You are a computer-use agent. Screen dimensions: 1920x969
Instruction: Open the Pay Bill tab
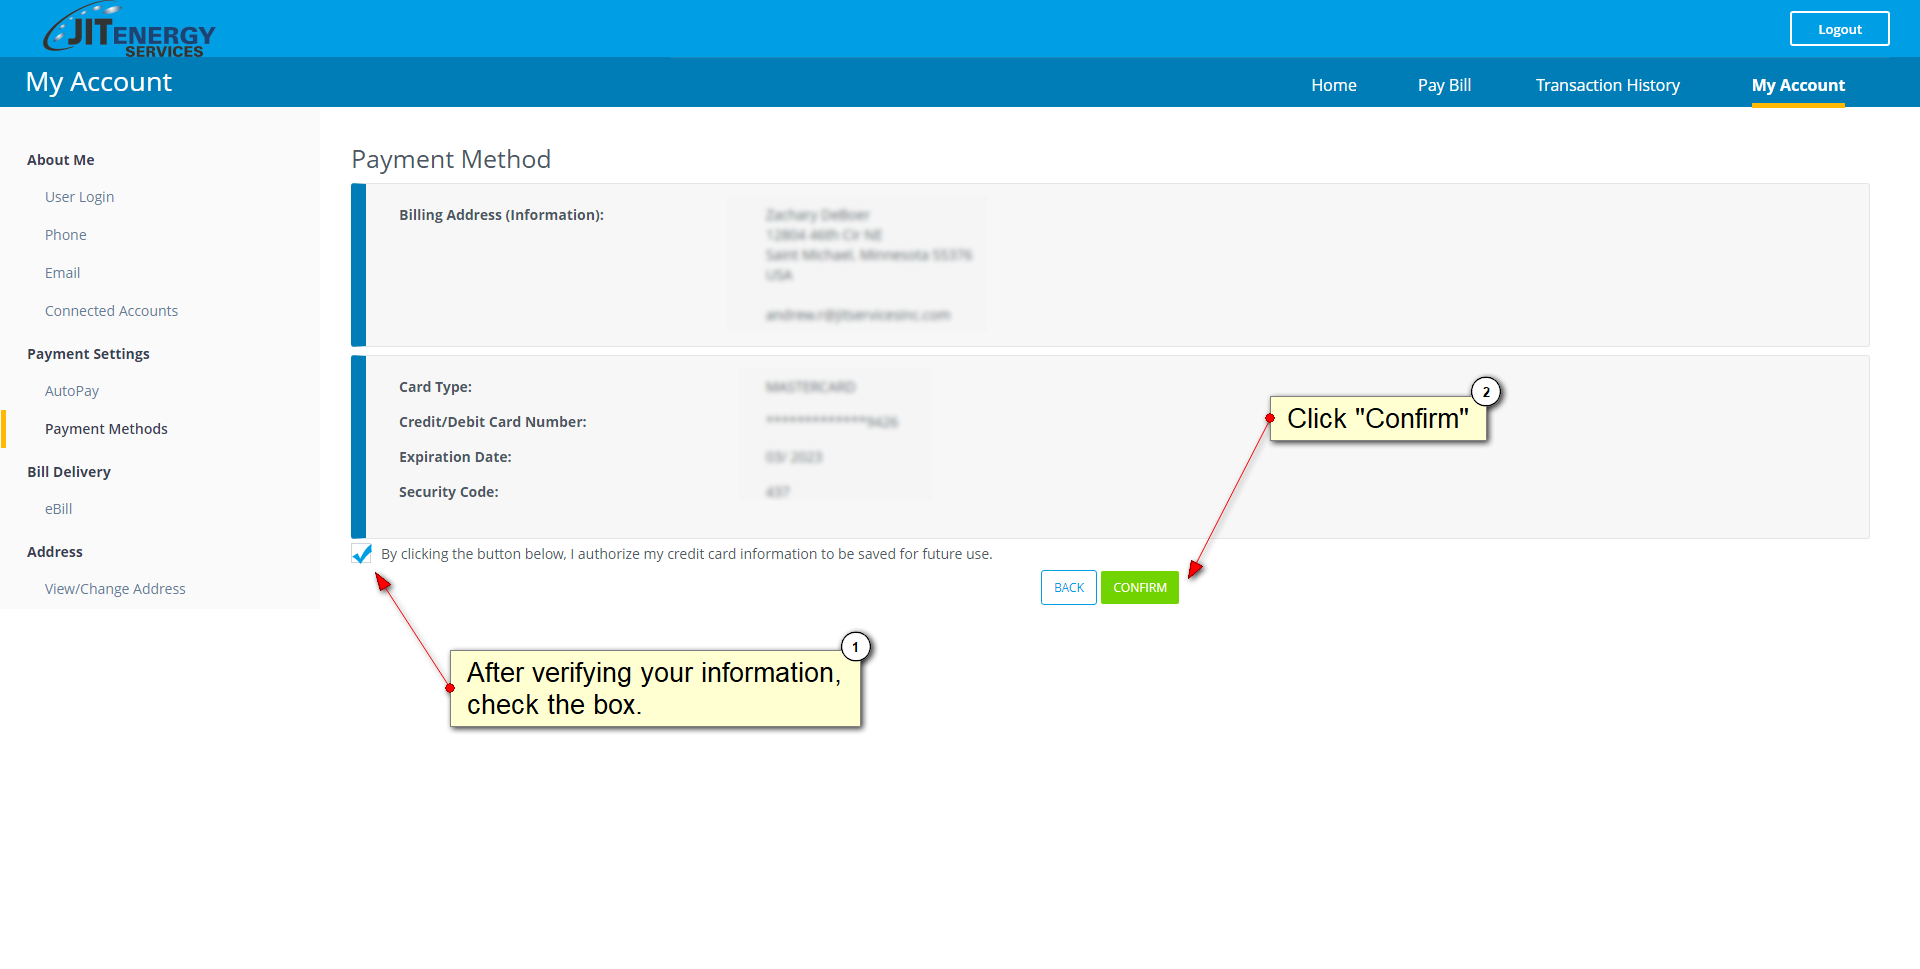1443,86
